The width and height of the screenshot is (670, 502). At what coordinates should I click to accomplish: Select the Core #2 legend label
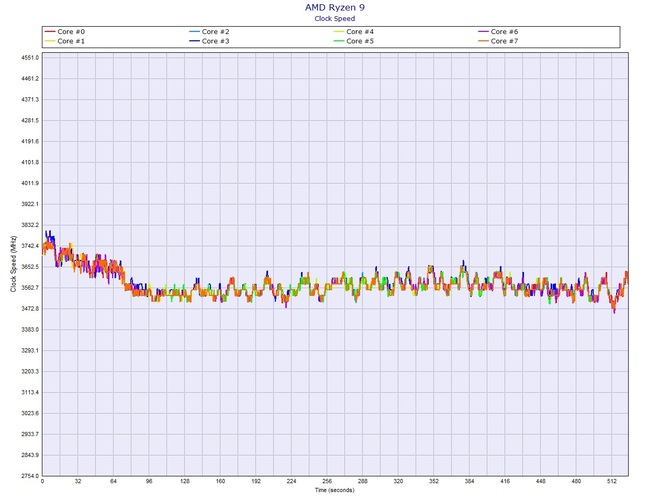tap(215, 32)
